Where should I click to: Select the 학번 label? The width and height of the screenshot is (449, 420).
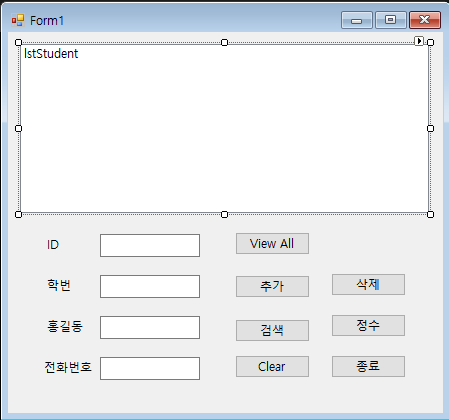point(59,285)
